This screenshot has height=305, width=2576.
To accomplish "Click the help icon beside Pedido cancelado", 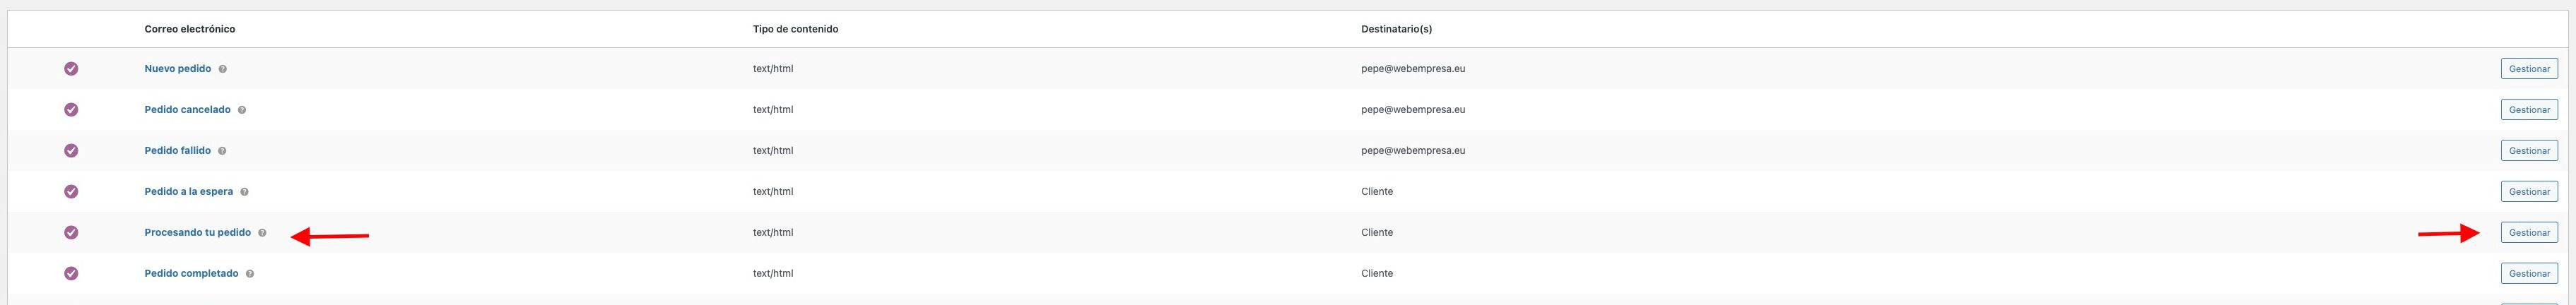I will pos(242,110).
